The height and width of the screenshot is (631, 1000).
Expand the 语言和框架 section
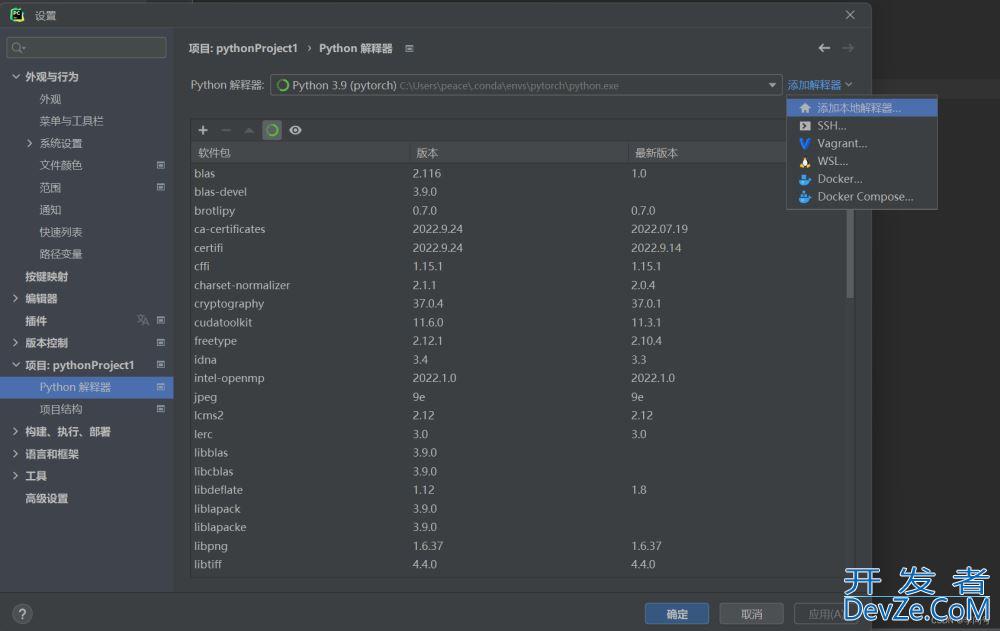point(16,454)
